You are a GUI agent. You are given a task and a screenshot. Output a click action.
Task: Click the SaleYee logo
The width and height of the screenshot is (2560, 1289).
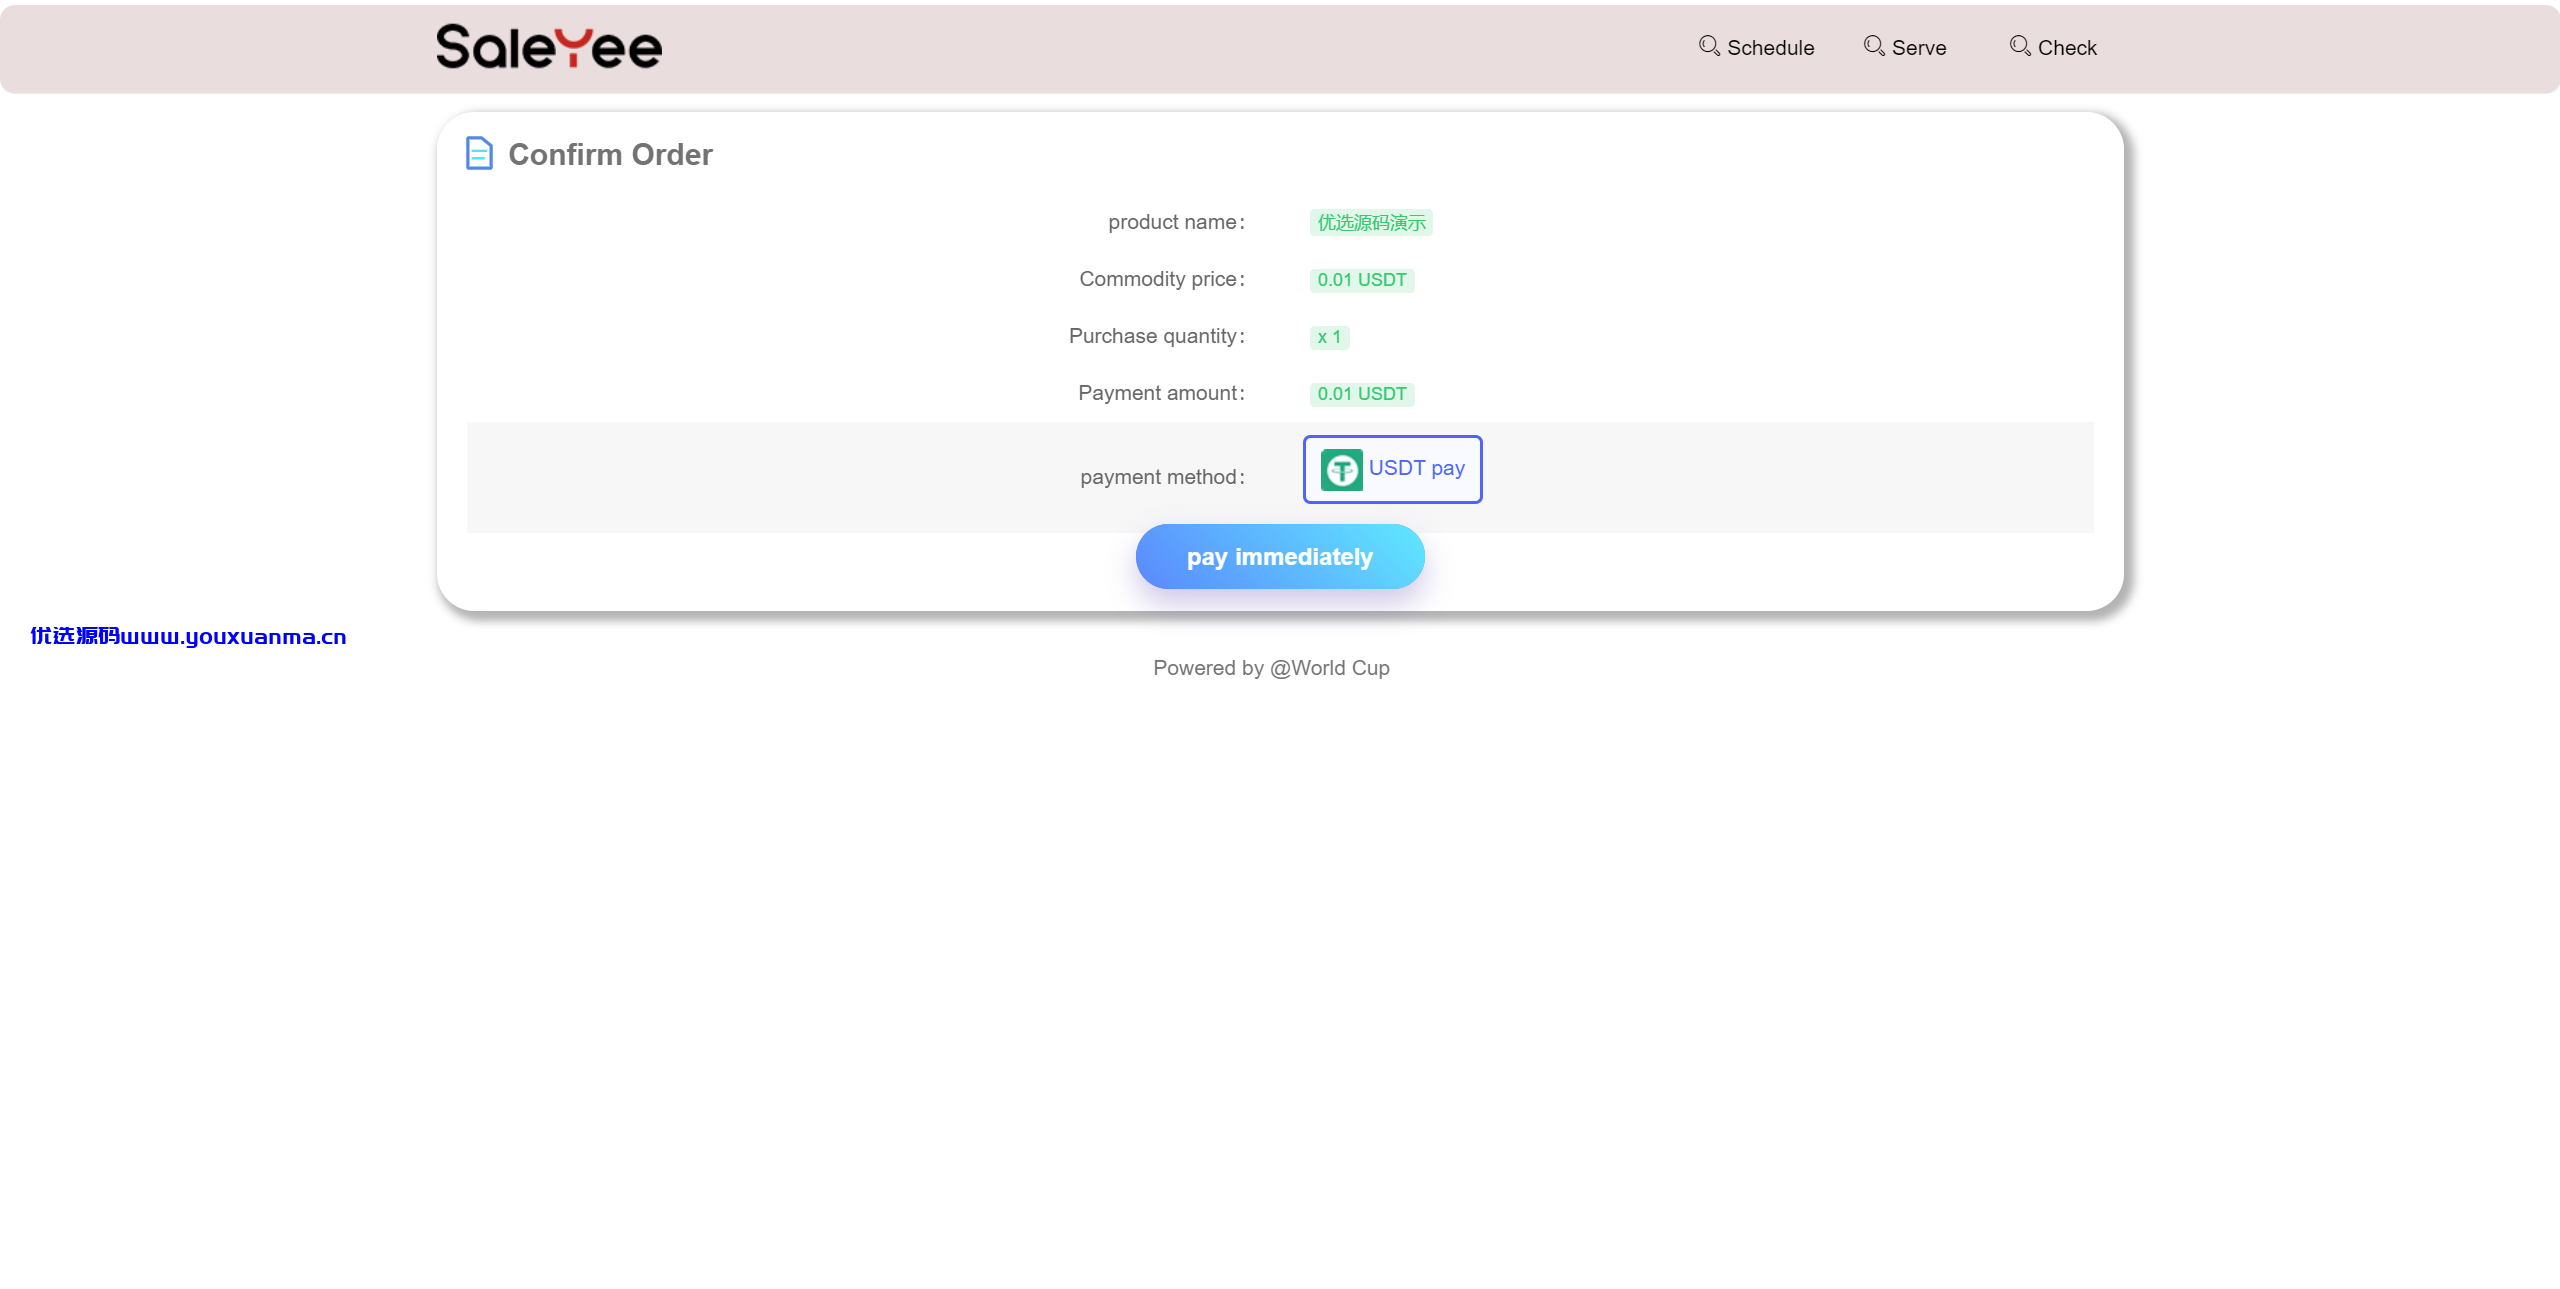(549, 47)
